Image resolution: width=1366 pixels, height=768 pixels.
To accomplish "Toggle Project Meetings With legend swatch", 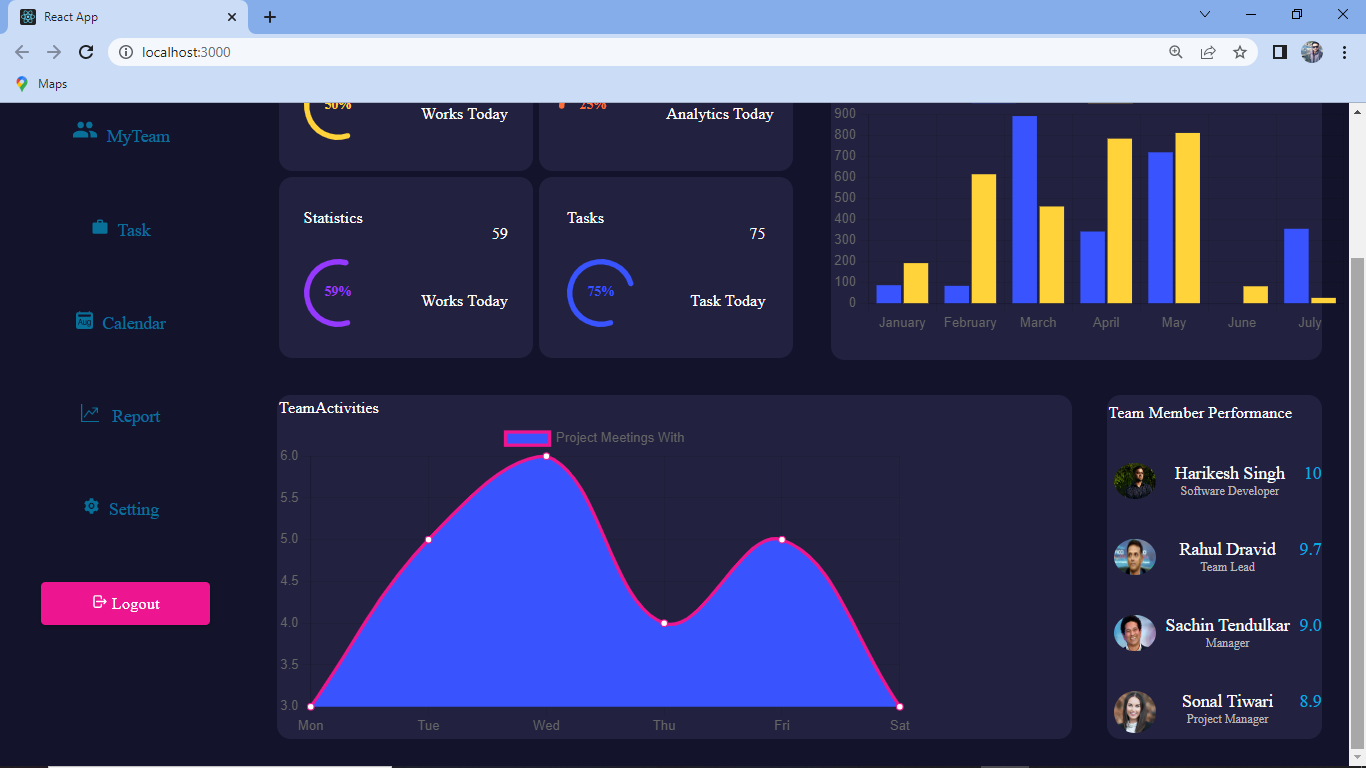I will tap(527, 438).
